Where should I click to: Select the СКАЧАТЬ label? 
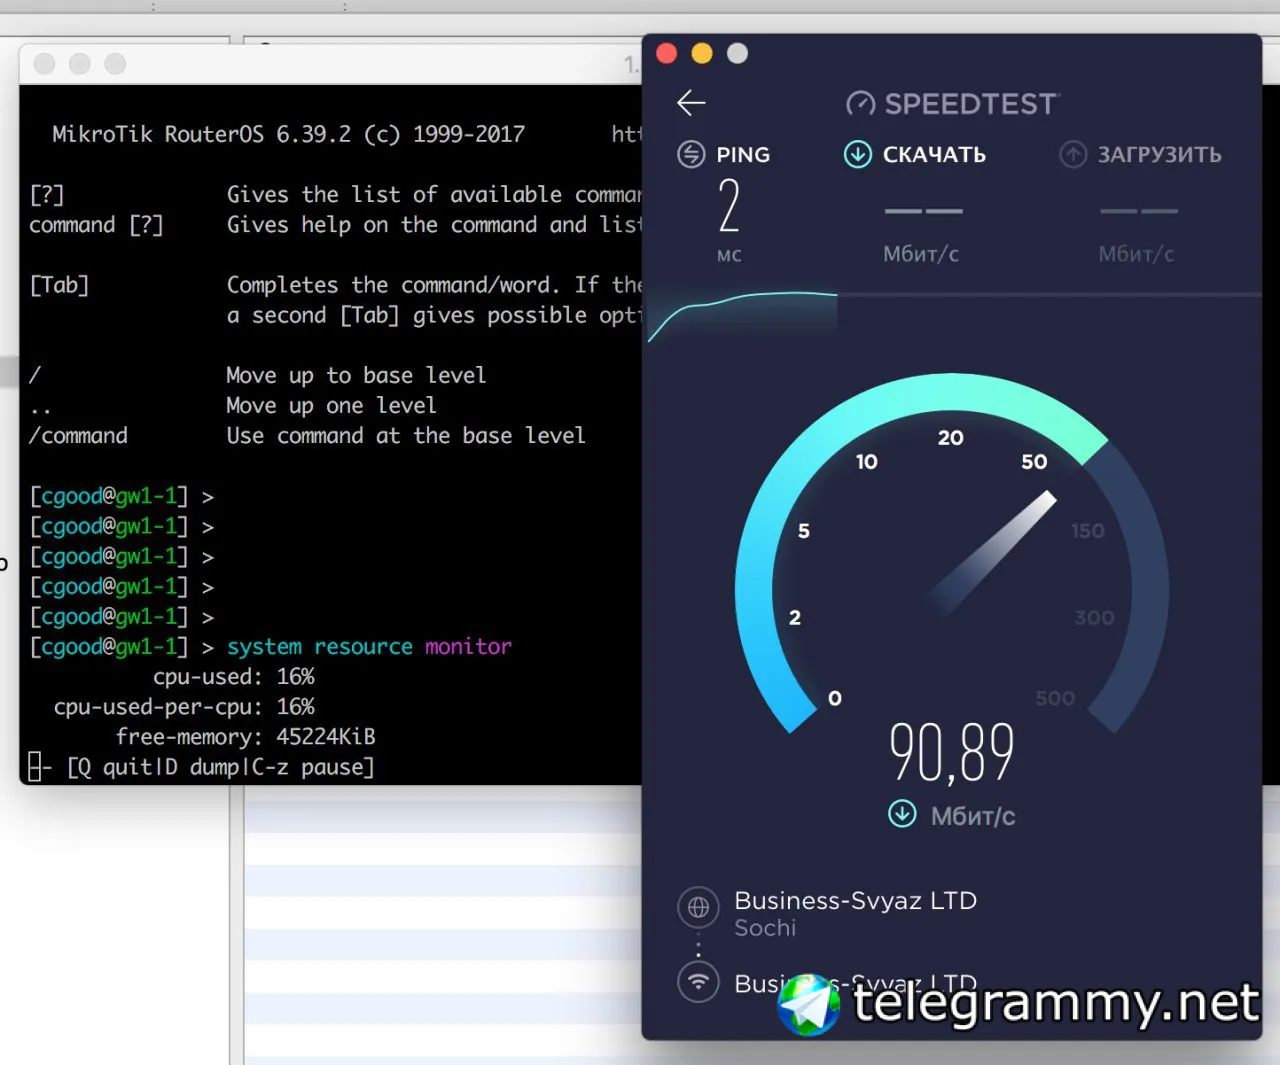click(934, 155)
